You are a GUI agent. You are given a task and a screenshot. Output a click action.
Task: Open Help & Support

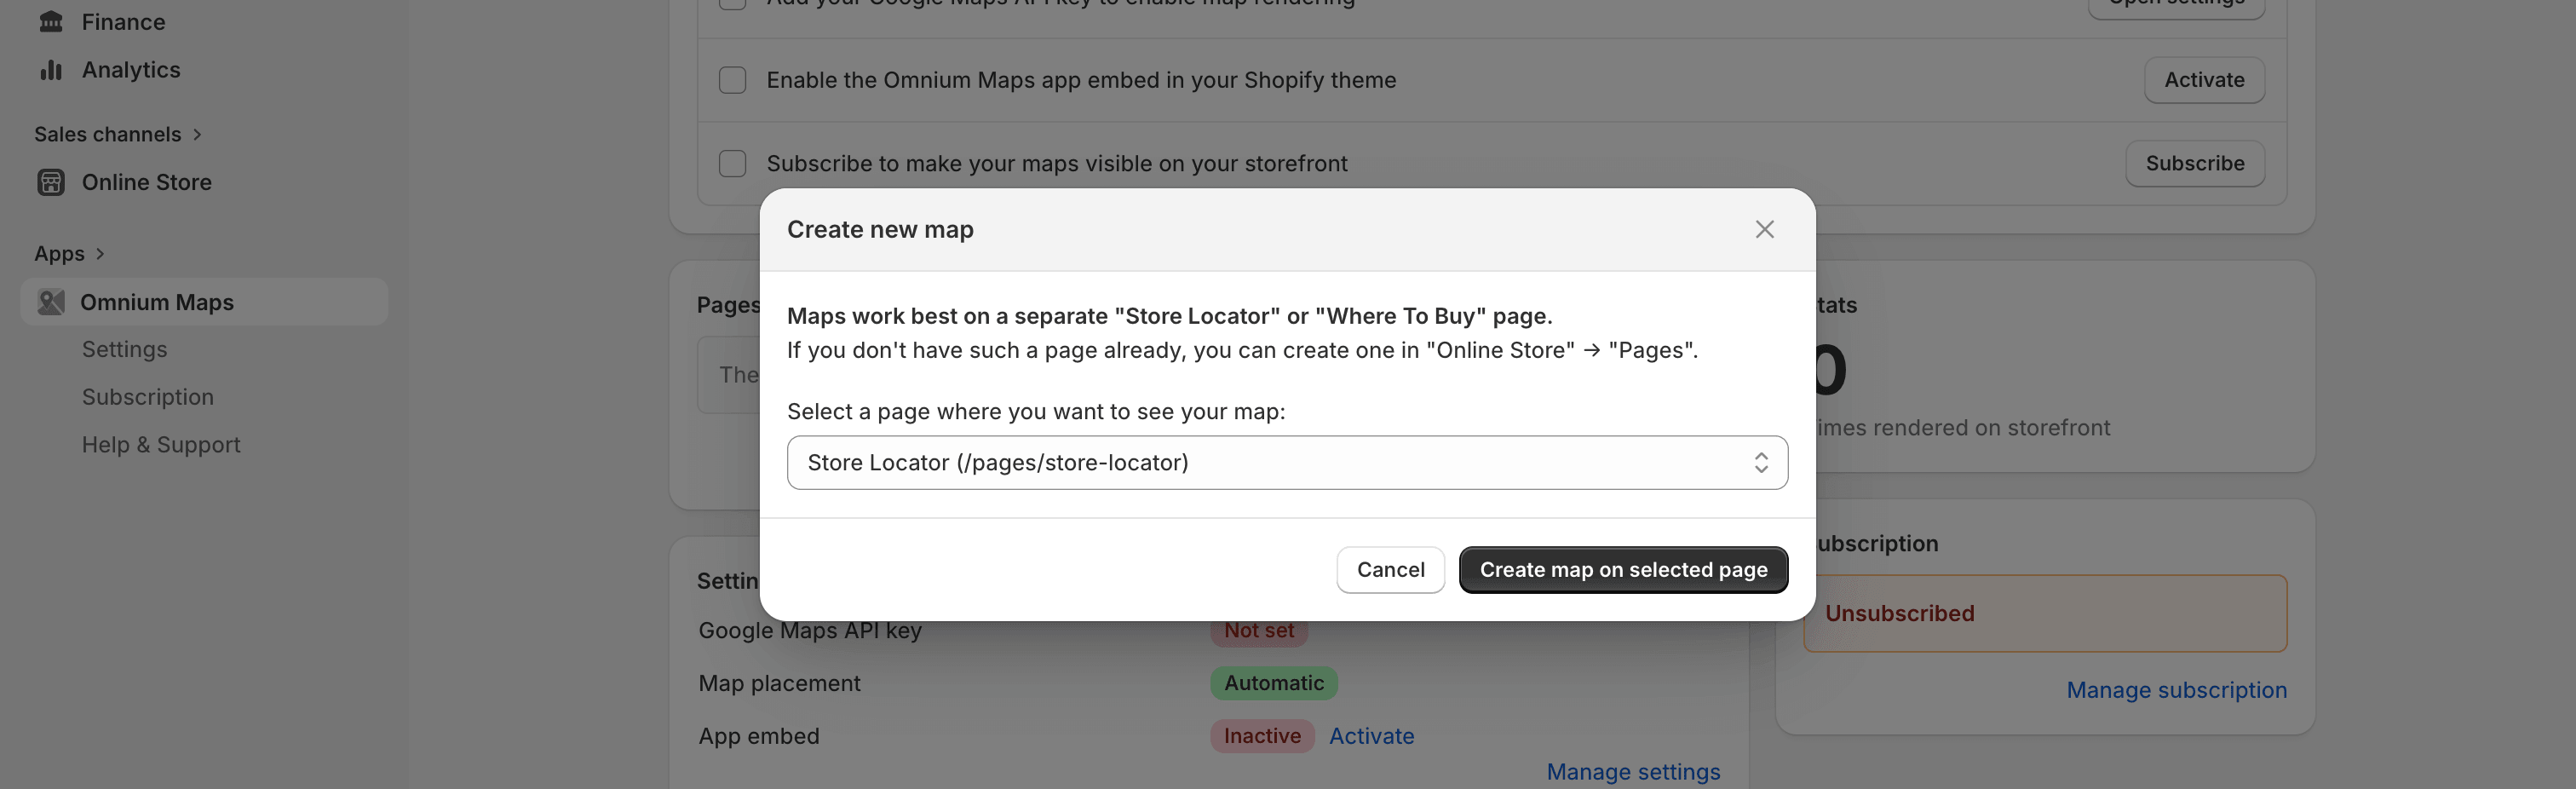[x=161, y=444]
